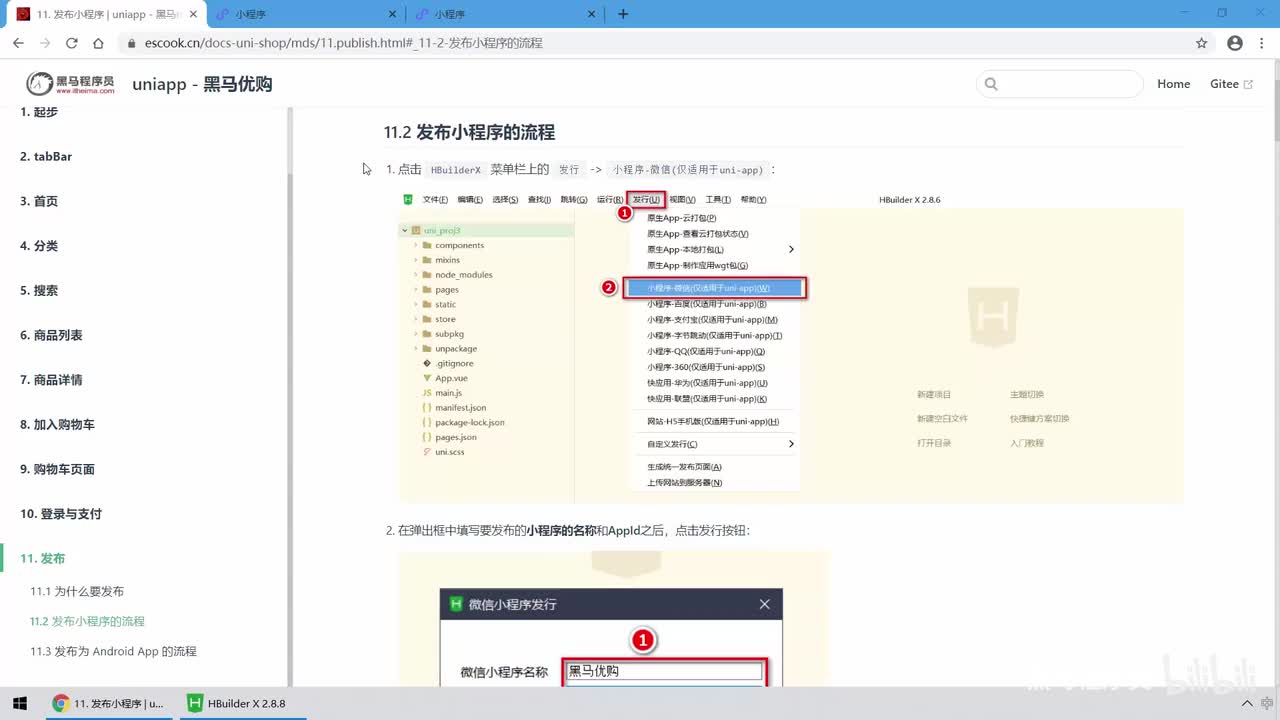Go to sidebar chapter 8. 加入购物车
This screenshot has height=720, width=1280.
click(x=57, y=424)
